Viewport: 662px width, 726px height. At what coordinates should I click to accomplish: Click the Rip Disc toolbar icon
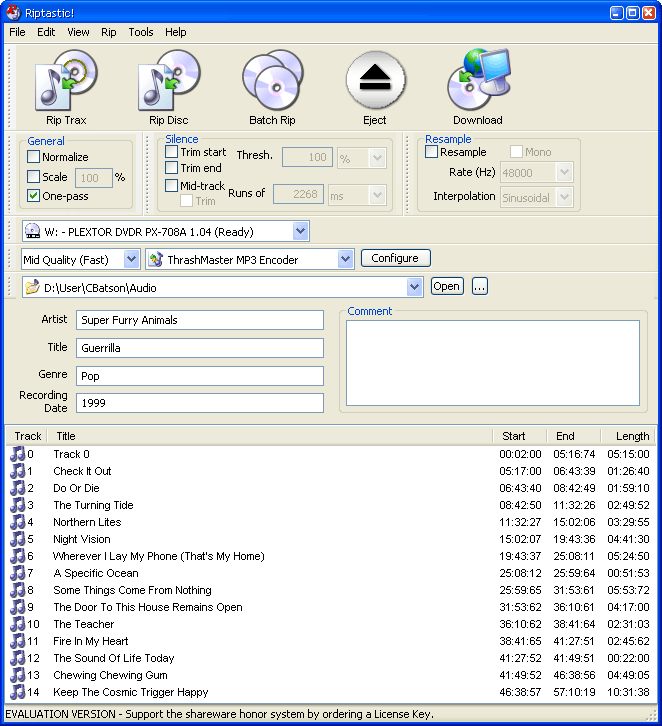169,80
